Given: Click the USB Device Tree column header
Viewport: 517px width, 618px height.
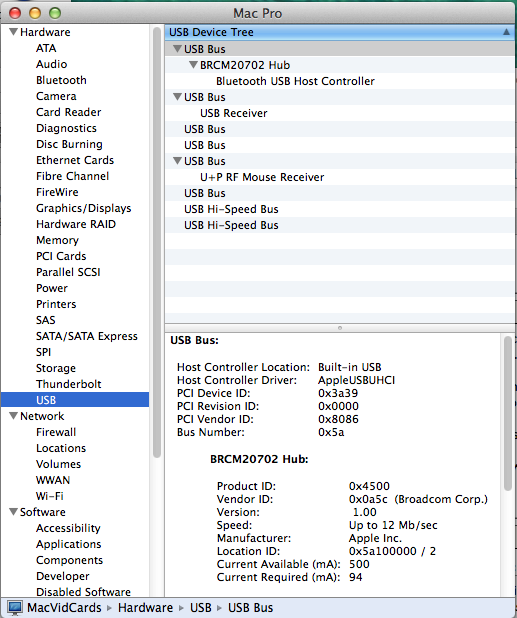Looking at the screenshot, I should 340,32.
